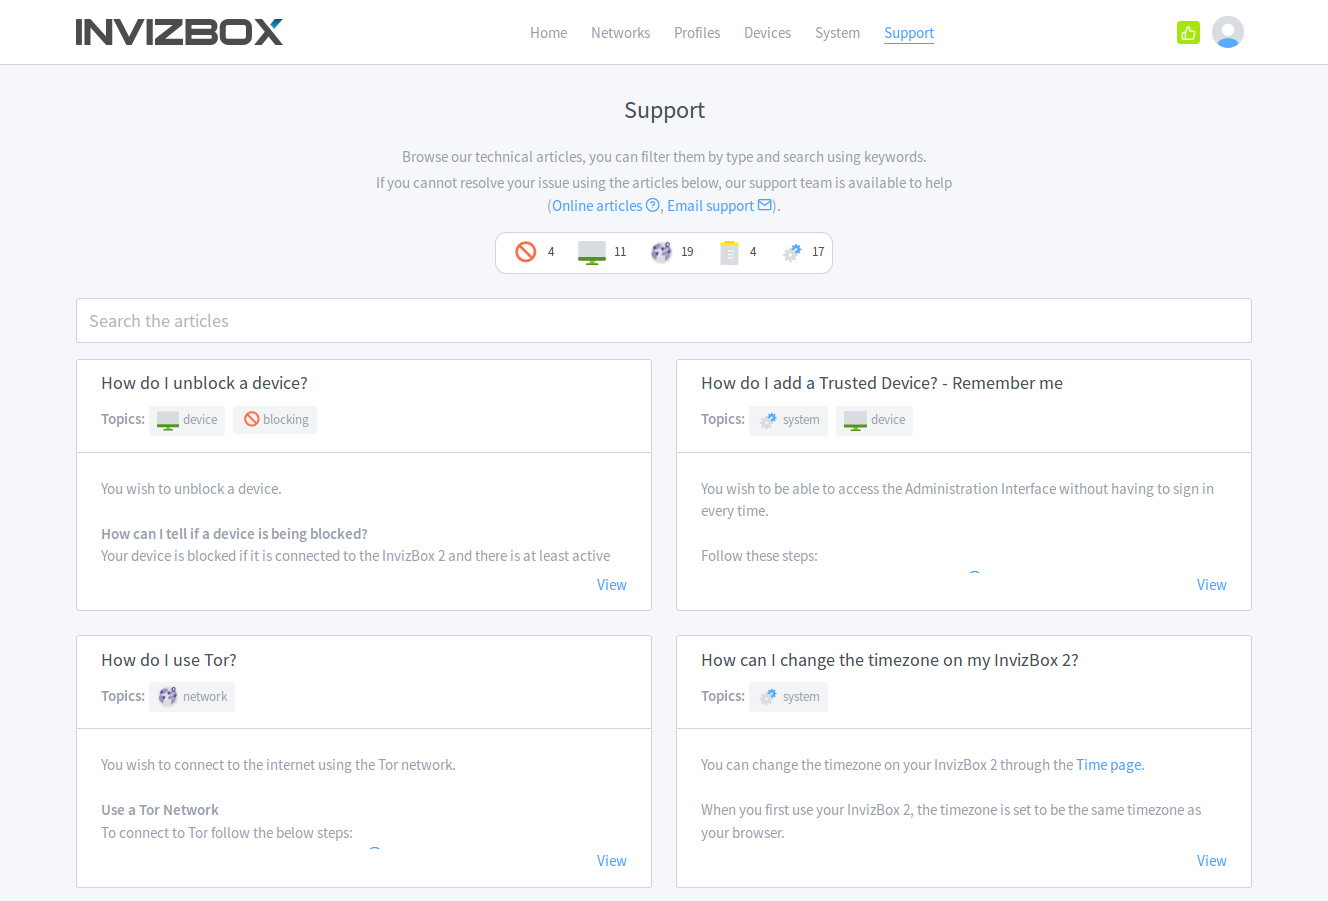The height and width of the screenshot is (901, 1328).
Task: Open the Profiles menu item
Action: (x=697, y=33)
